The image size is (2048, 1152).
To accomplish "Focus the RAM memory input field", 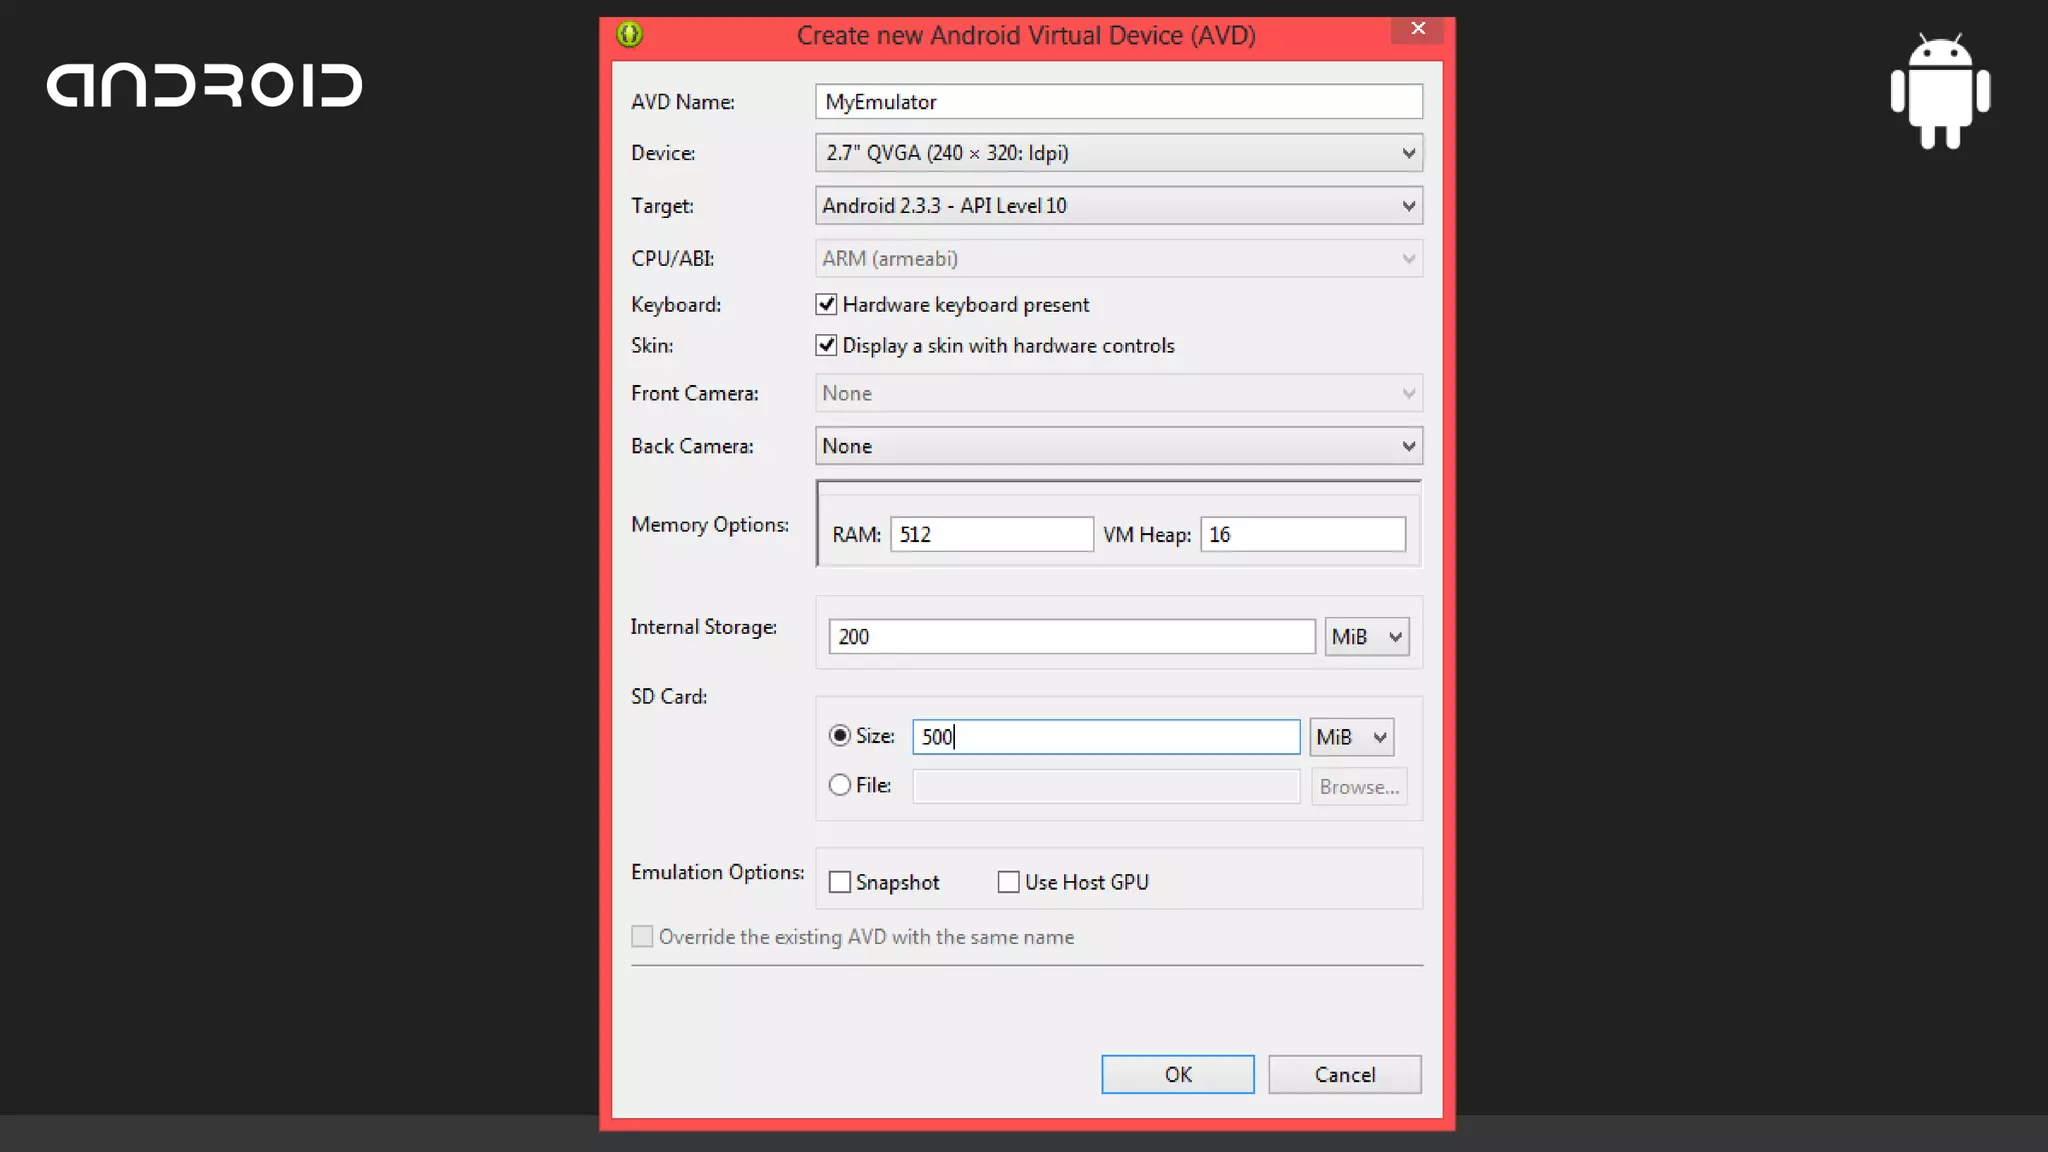I will pos(991,534).
